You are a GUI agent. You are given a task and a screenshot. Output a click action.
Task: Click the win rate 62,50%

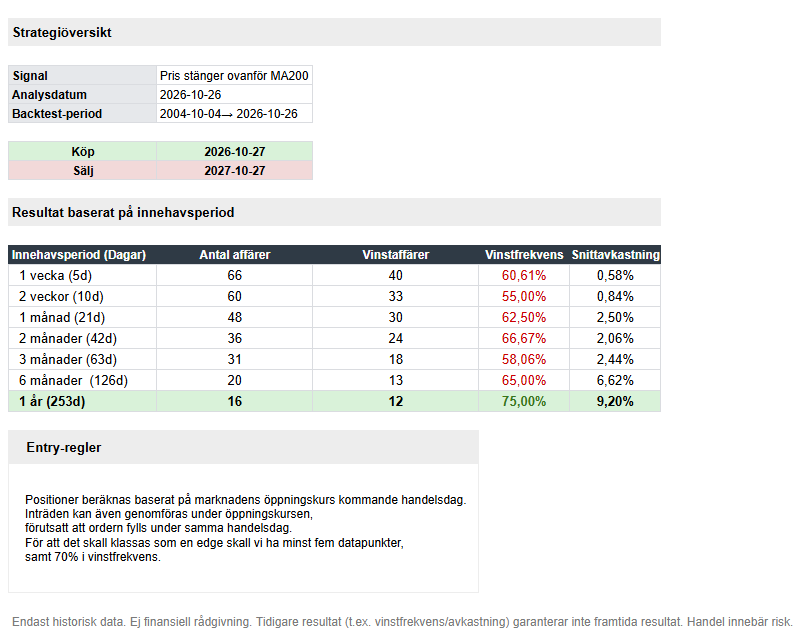coord(524,317)
